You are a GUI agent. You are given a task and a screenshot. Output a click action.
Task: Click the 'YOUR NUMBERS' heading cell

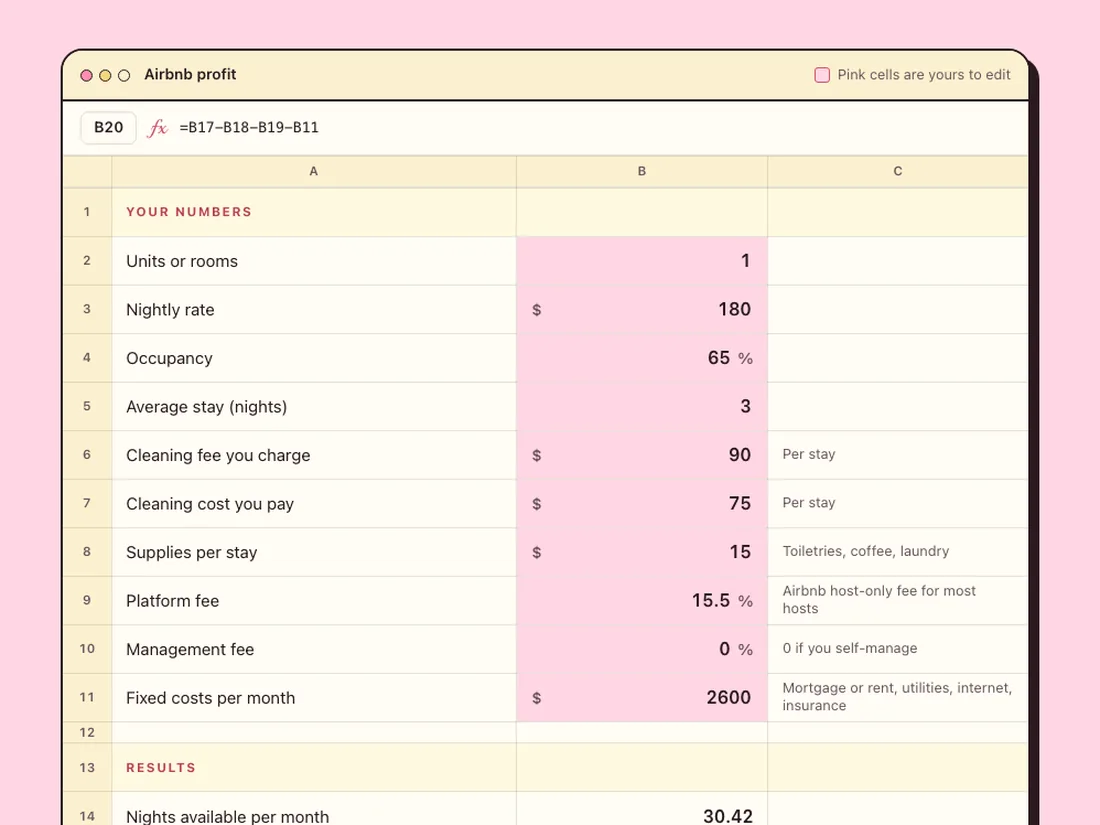click(x=314, y=212)
